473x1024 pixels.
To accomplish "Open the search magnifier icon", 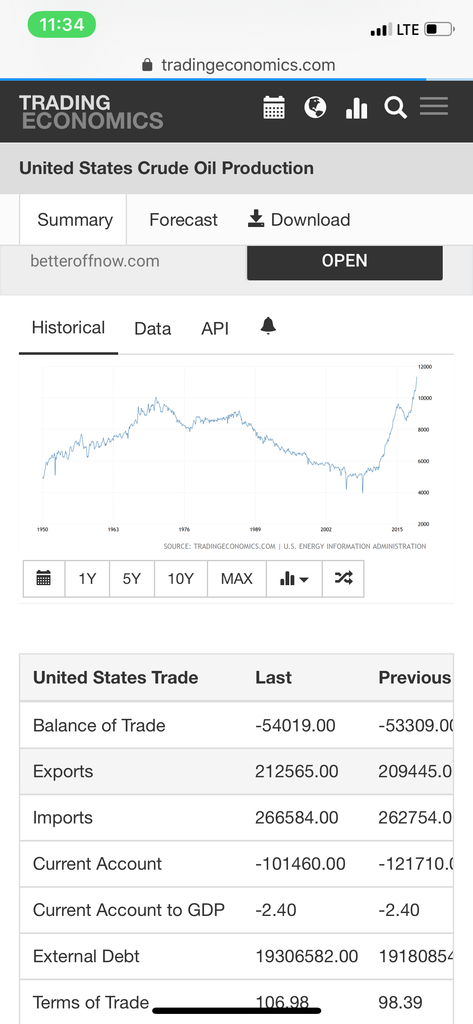I will click(395, 107).
